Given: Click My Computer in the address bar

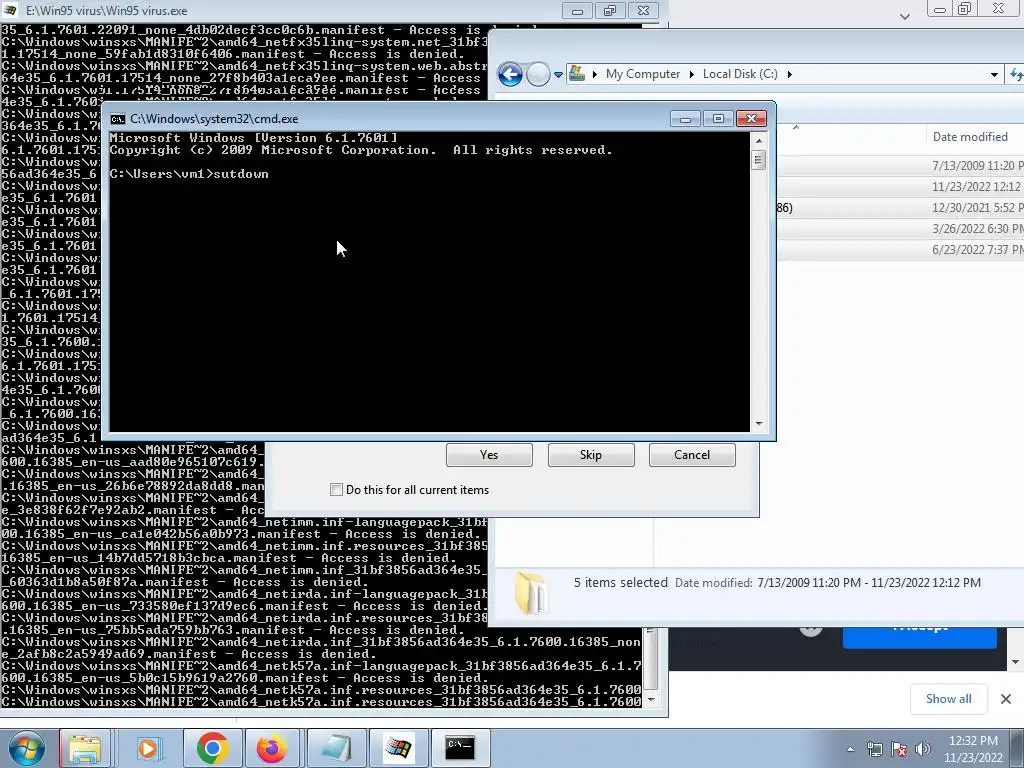Looking at the screenshot, I should tap(643, 74).
